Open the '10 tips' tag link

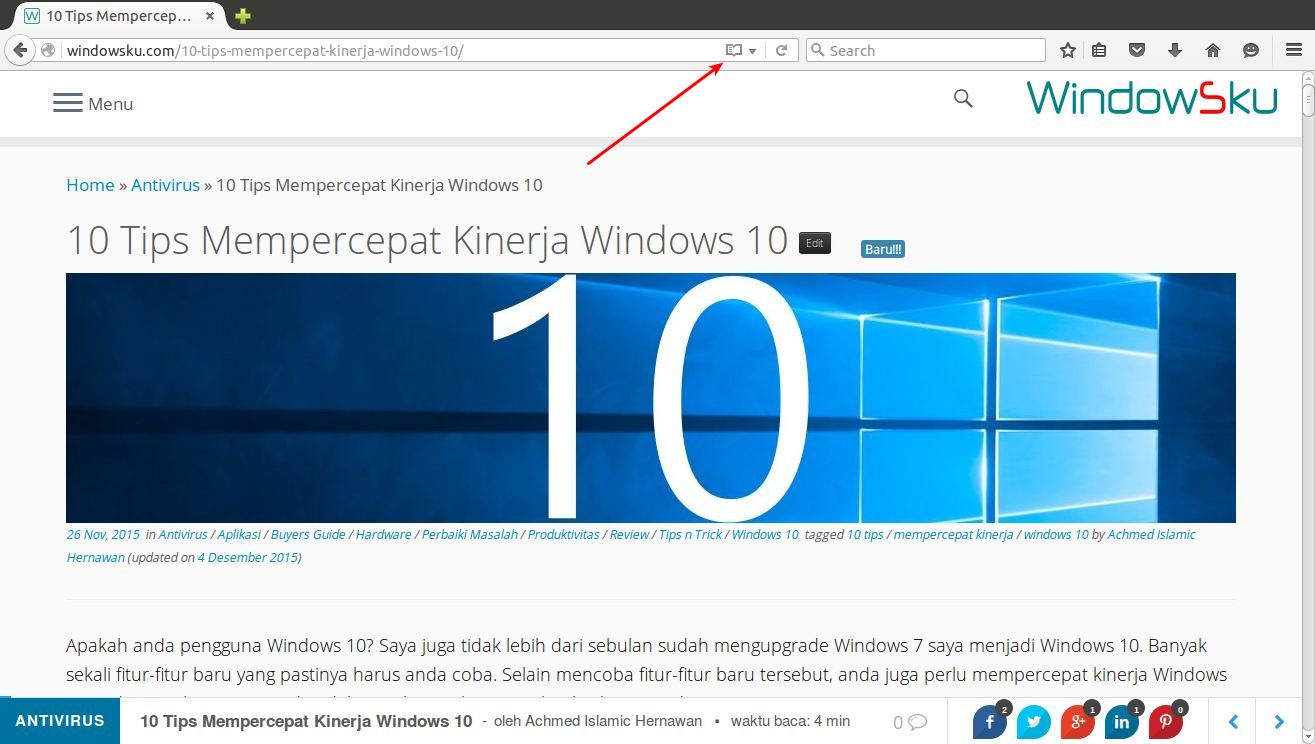[865, 534]
